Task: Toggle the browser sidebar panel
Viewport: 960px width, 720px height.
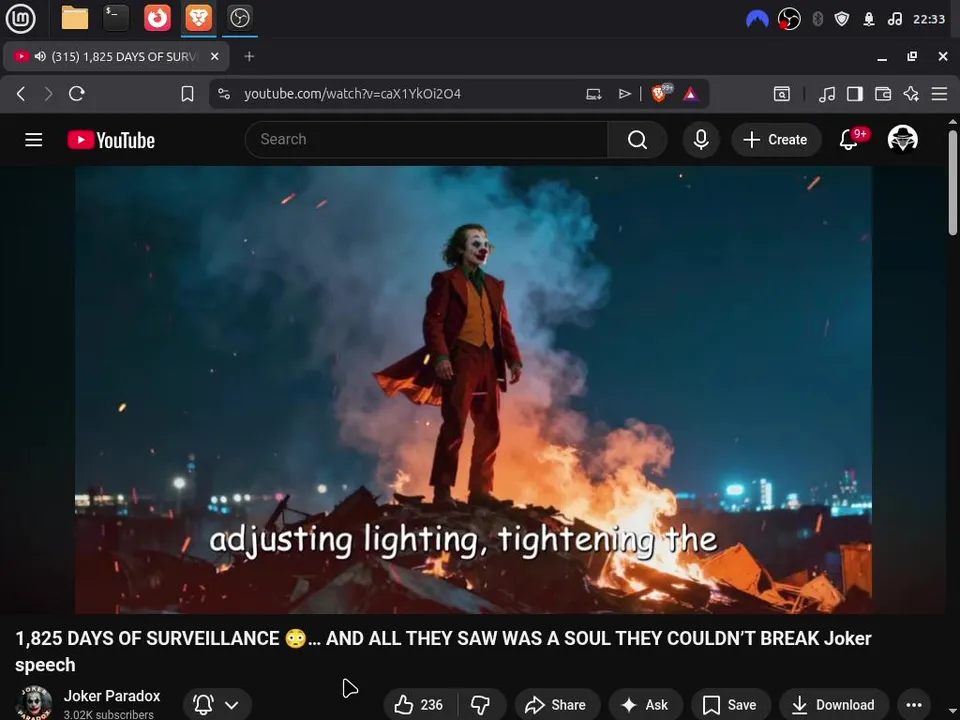Action: [x=855, y=94]
